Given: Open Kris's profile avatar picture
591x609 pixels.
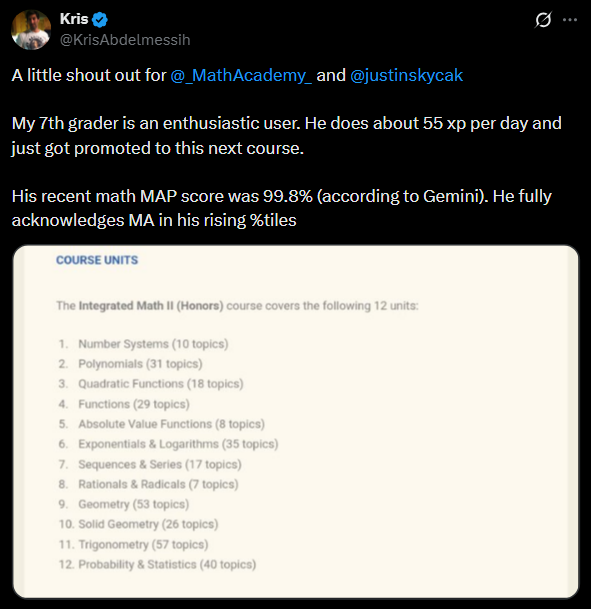Looking at the screenshot, I should pyautogui.click(x=31, y=30).
